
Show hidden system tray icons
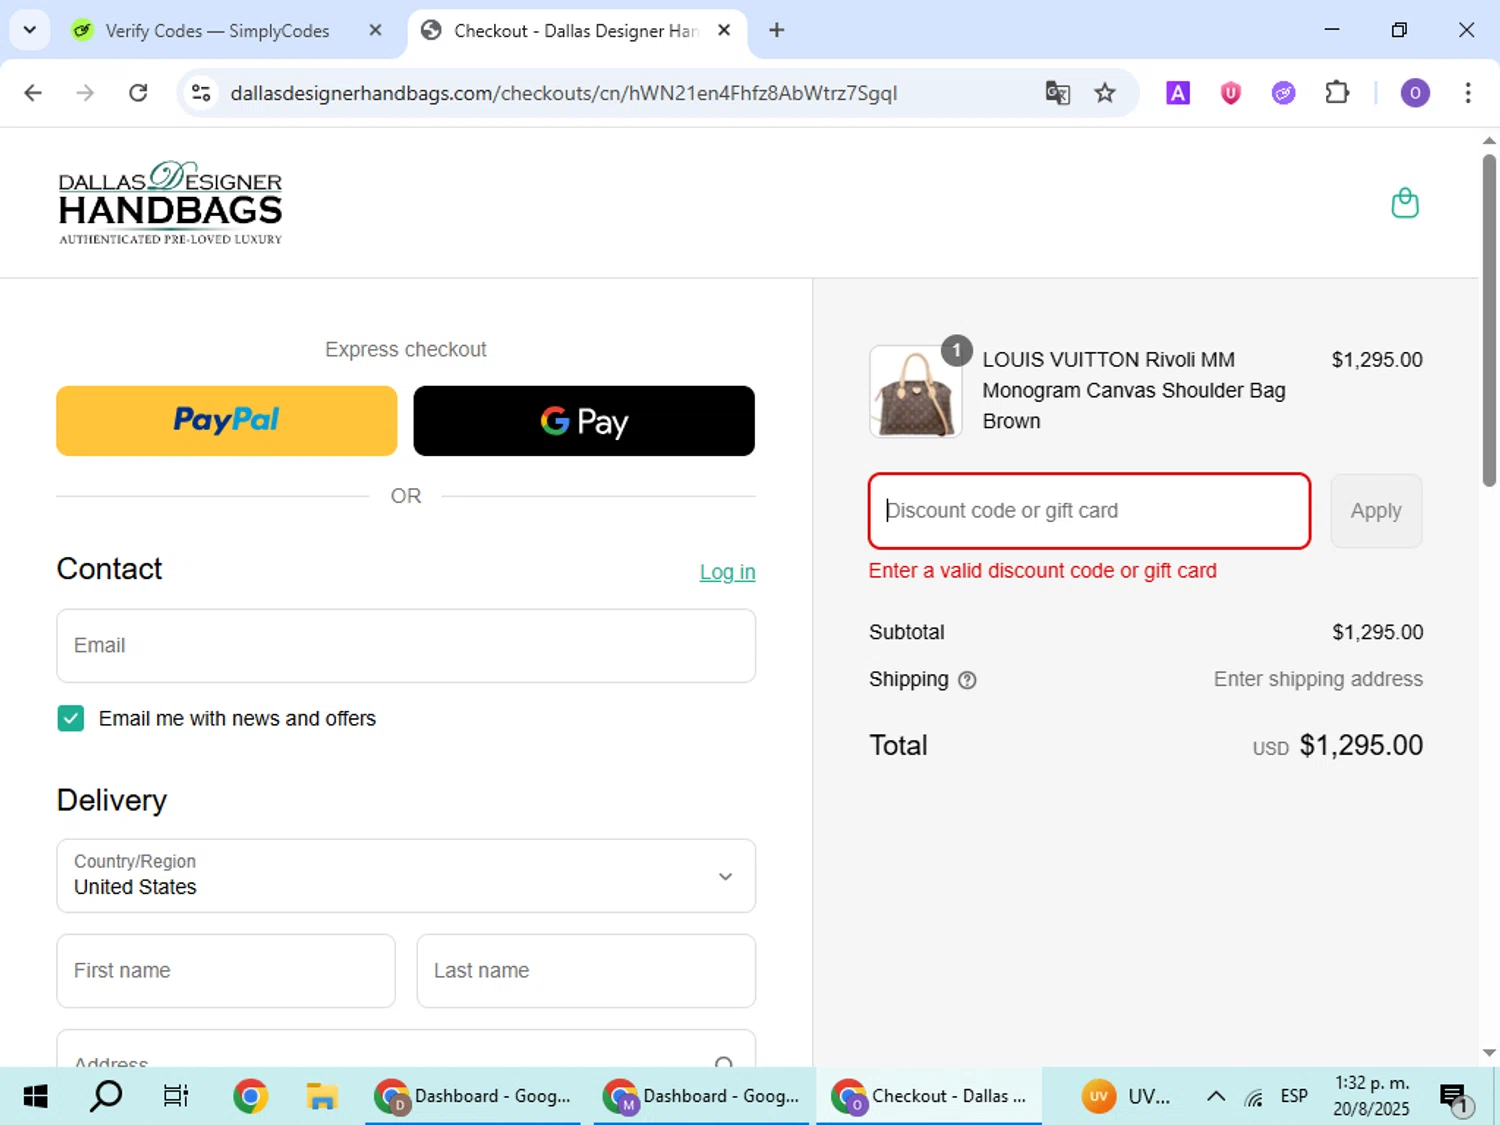coord(1215,1096)
